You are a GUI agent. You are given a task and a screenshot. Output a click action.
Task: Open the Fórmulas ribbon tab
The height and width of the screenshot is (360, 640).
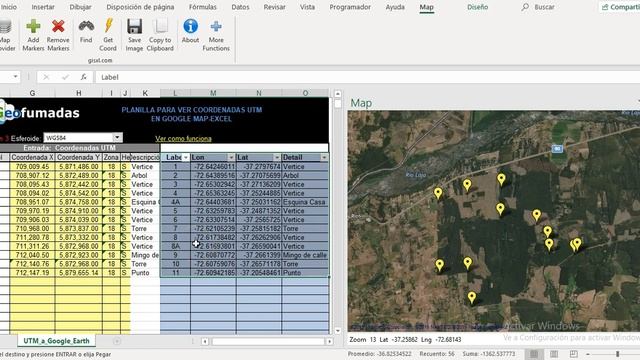click(x=202, y=7)
